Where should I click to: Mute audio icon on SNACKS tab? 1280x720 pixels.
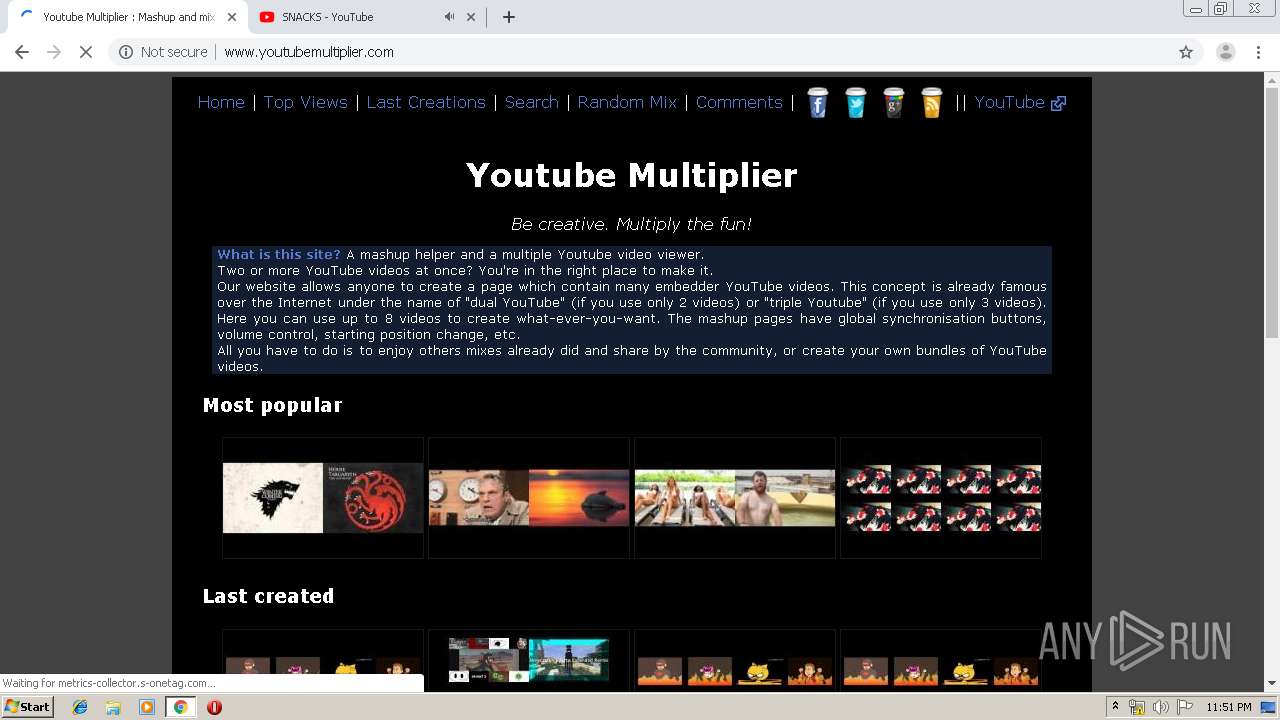[449, 17]
